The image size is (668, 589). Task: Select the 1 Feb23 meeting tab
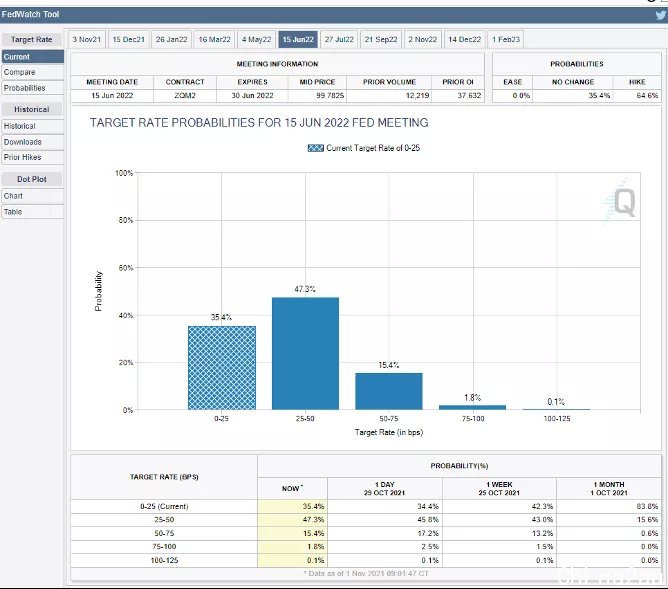[506, 40]
